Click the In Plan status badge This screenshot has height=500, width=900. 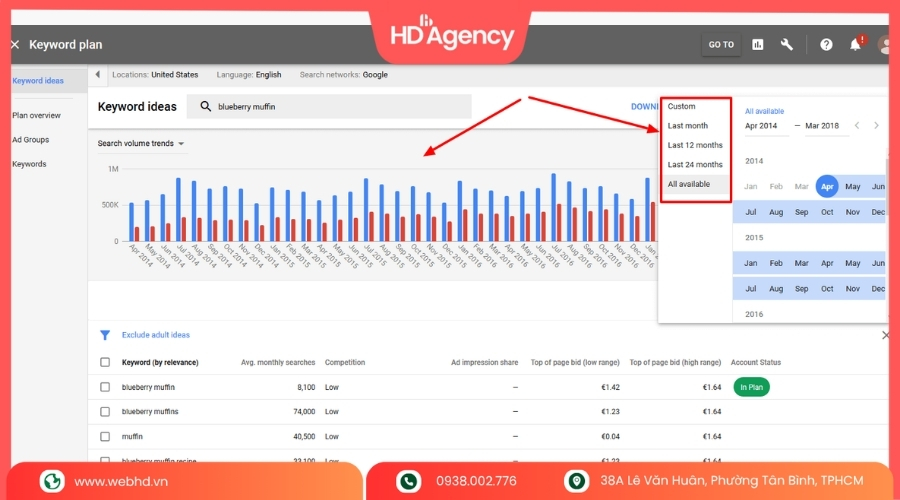click(x=751, y=387)
